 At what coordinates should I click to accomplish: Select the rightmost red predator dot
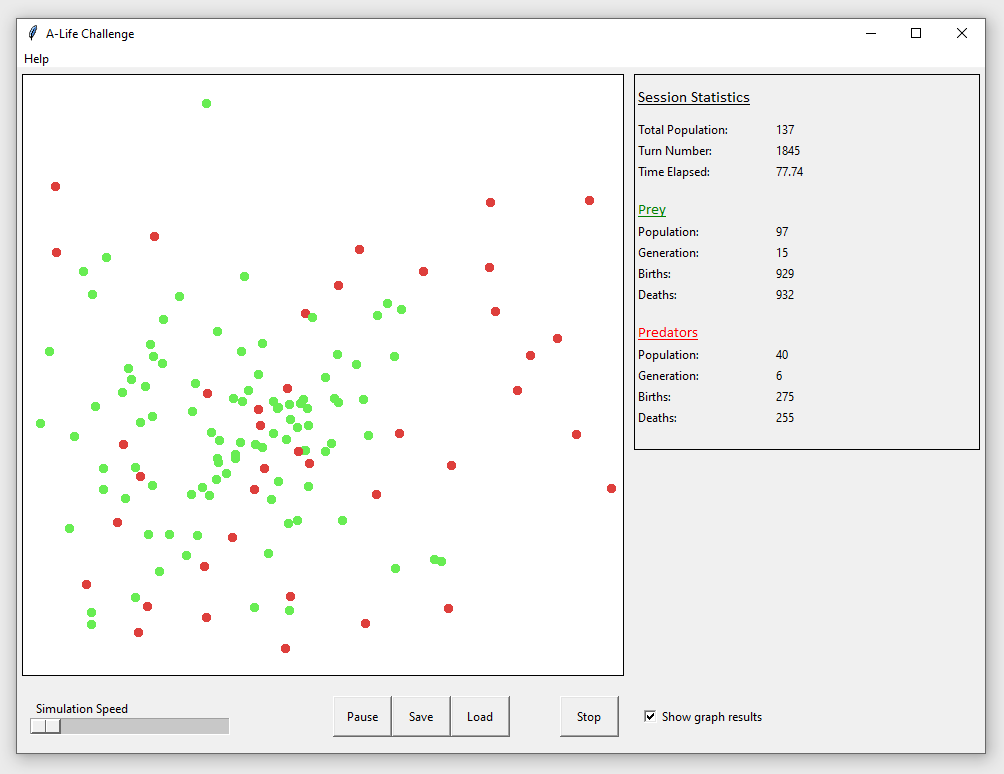pos(611,488)
